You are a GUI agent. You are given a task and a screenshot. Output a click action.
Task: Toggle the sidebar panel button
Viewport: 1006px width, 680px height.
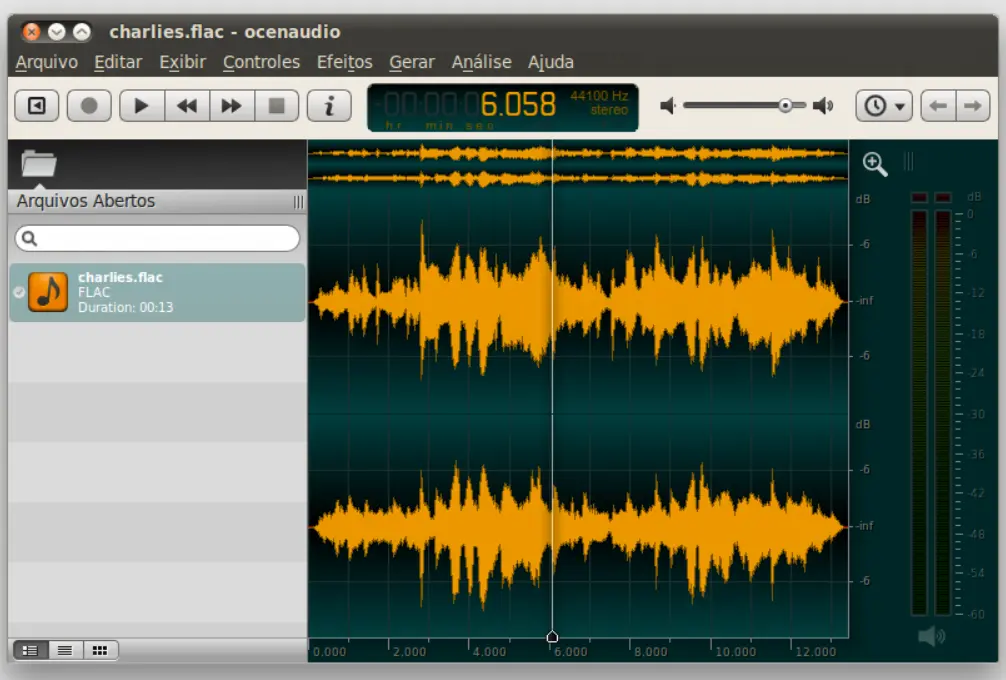pos(37,106)
